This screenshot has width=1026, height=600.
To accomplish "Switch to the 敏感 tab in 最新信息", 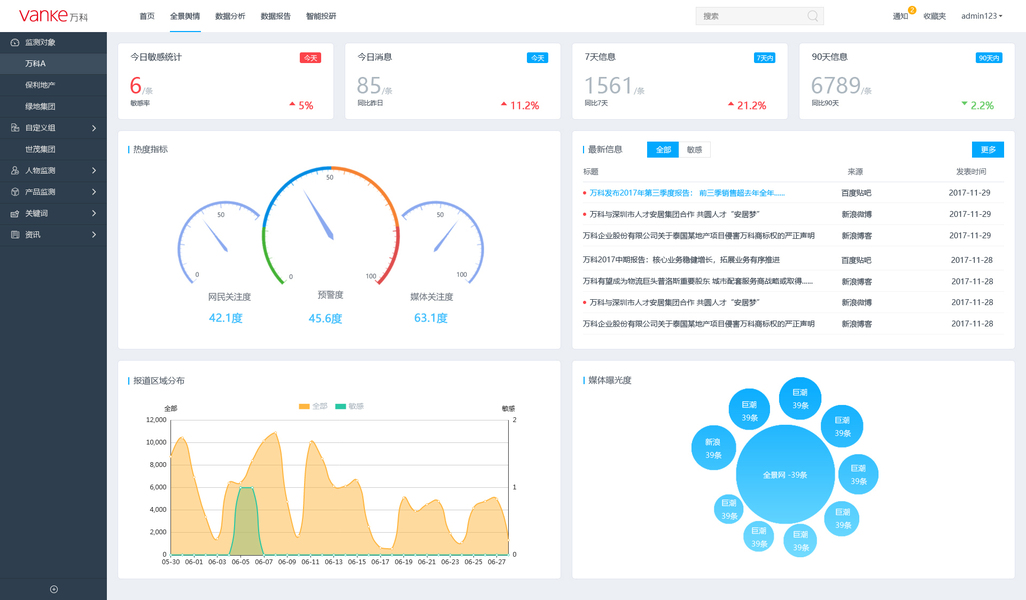I will [x=694, y=150].
